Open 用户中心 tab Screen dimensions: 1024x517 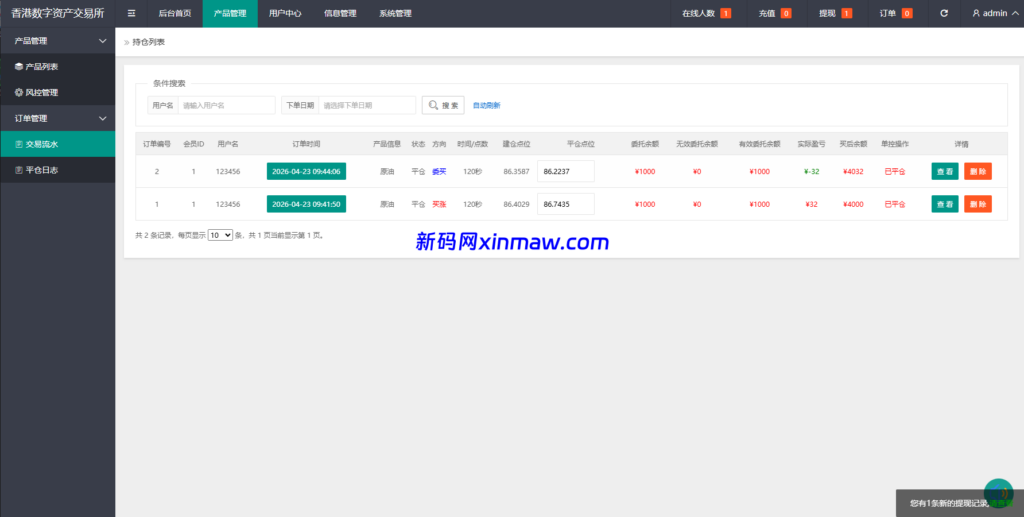(x=285, y=13)
